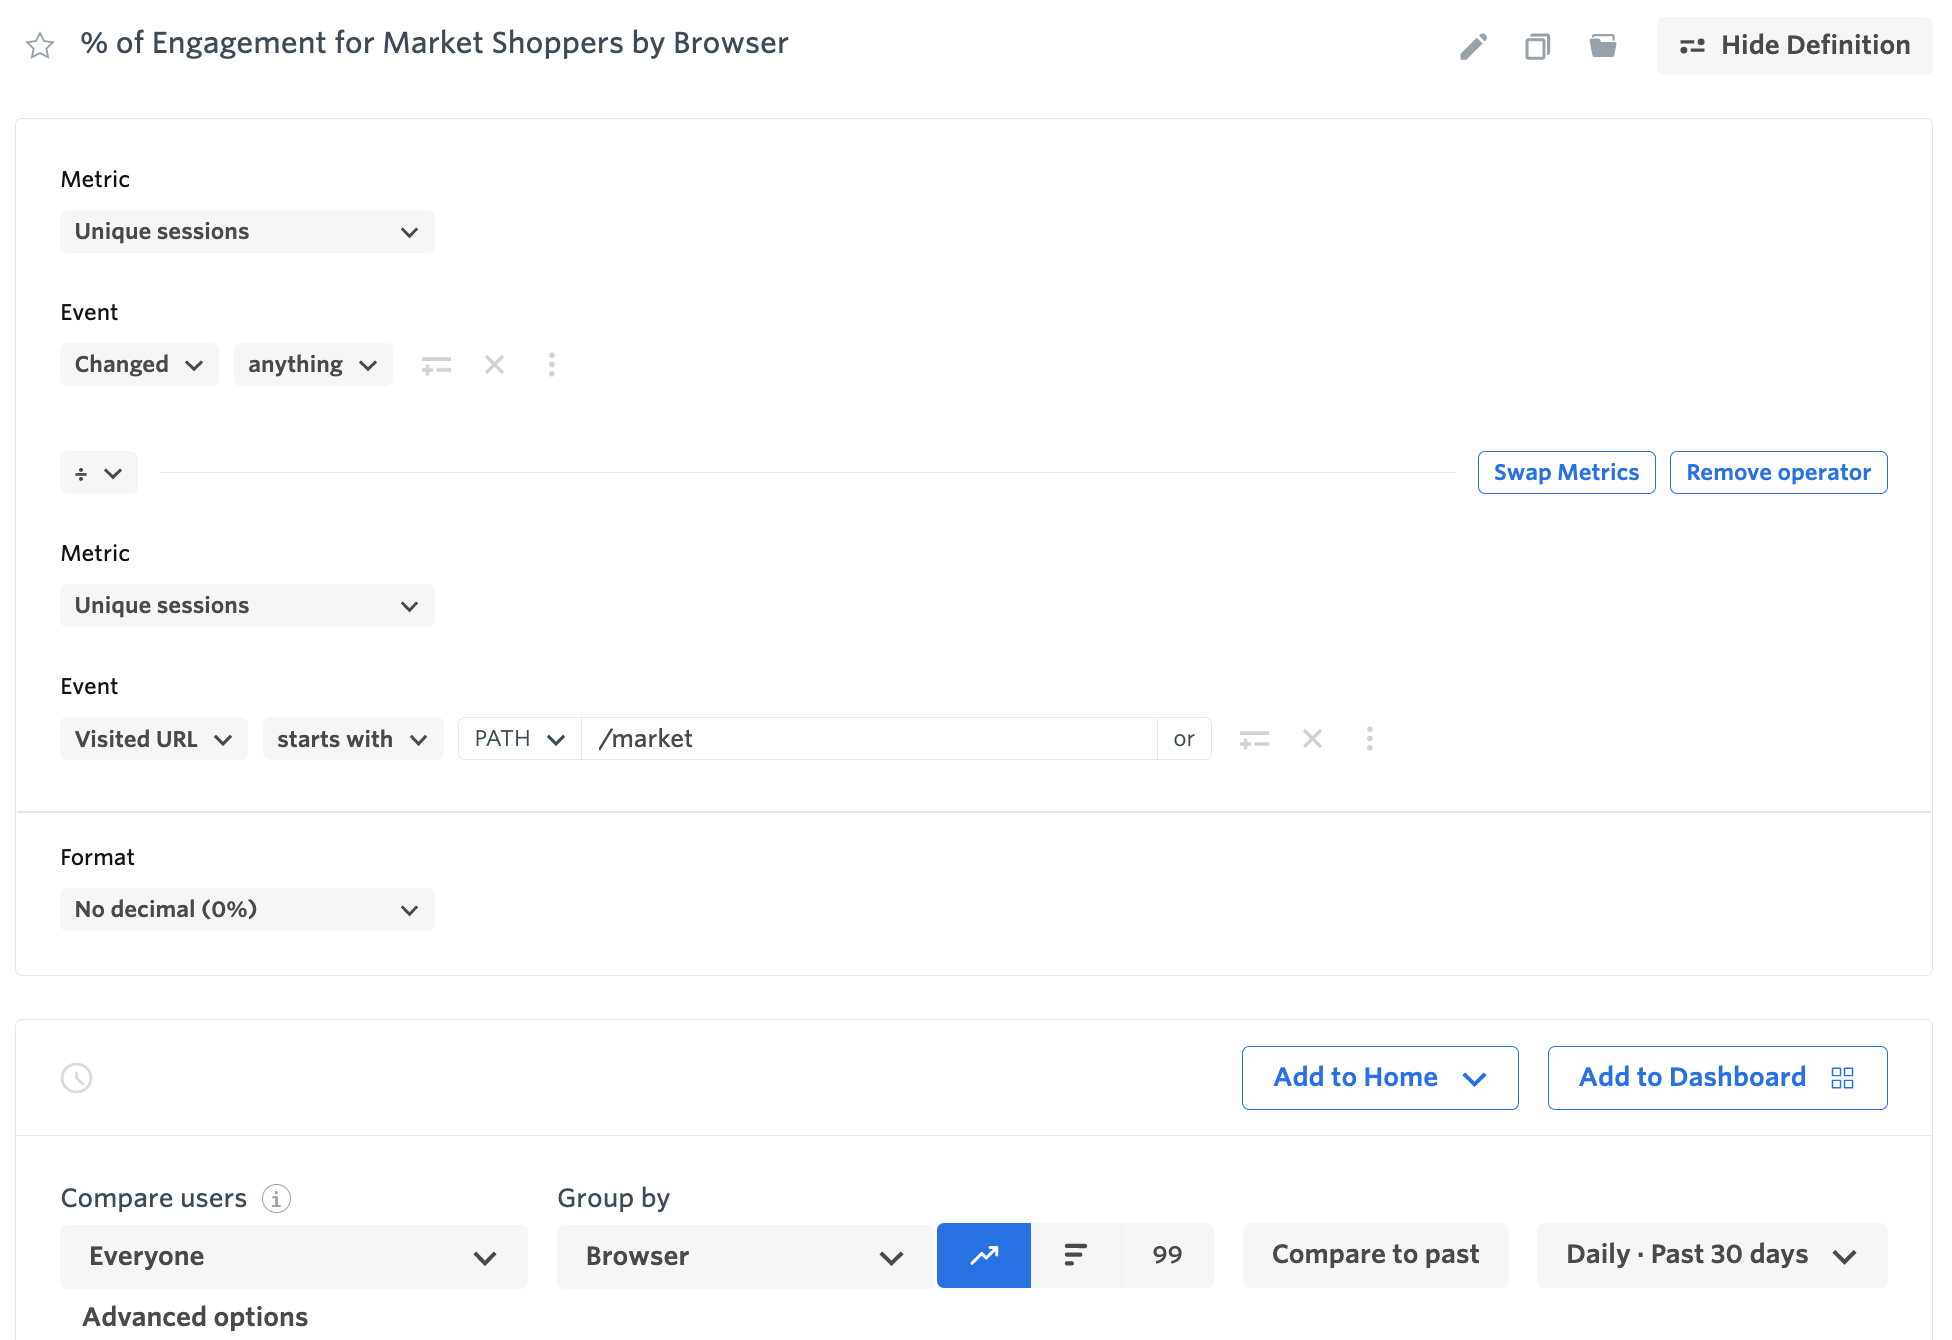Add filter to Changed anything event
This screenshot has width=1952, height=1340.
[x=436, y=365]
